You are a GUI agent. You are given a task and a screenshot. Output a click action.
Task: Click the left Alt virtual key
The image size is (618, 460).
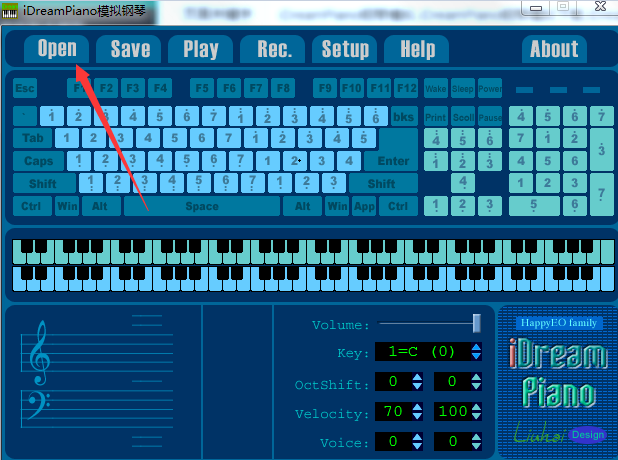[101, 206]
